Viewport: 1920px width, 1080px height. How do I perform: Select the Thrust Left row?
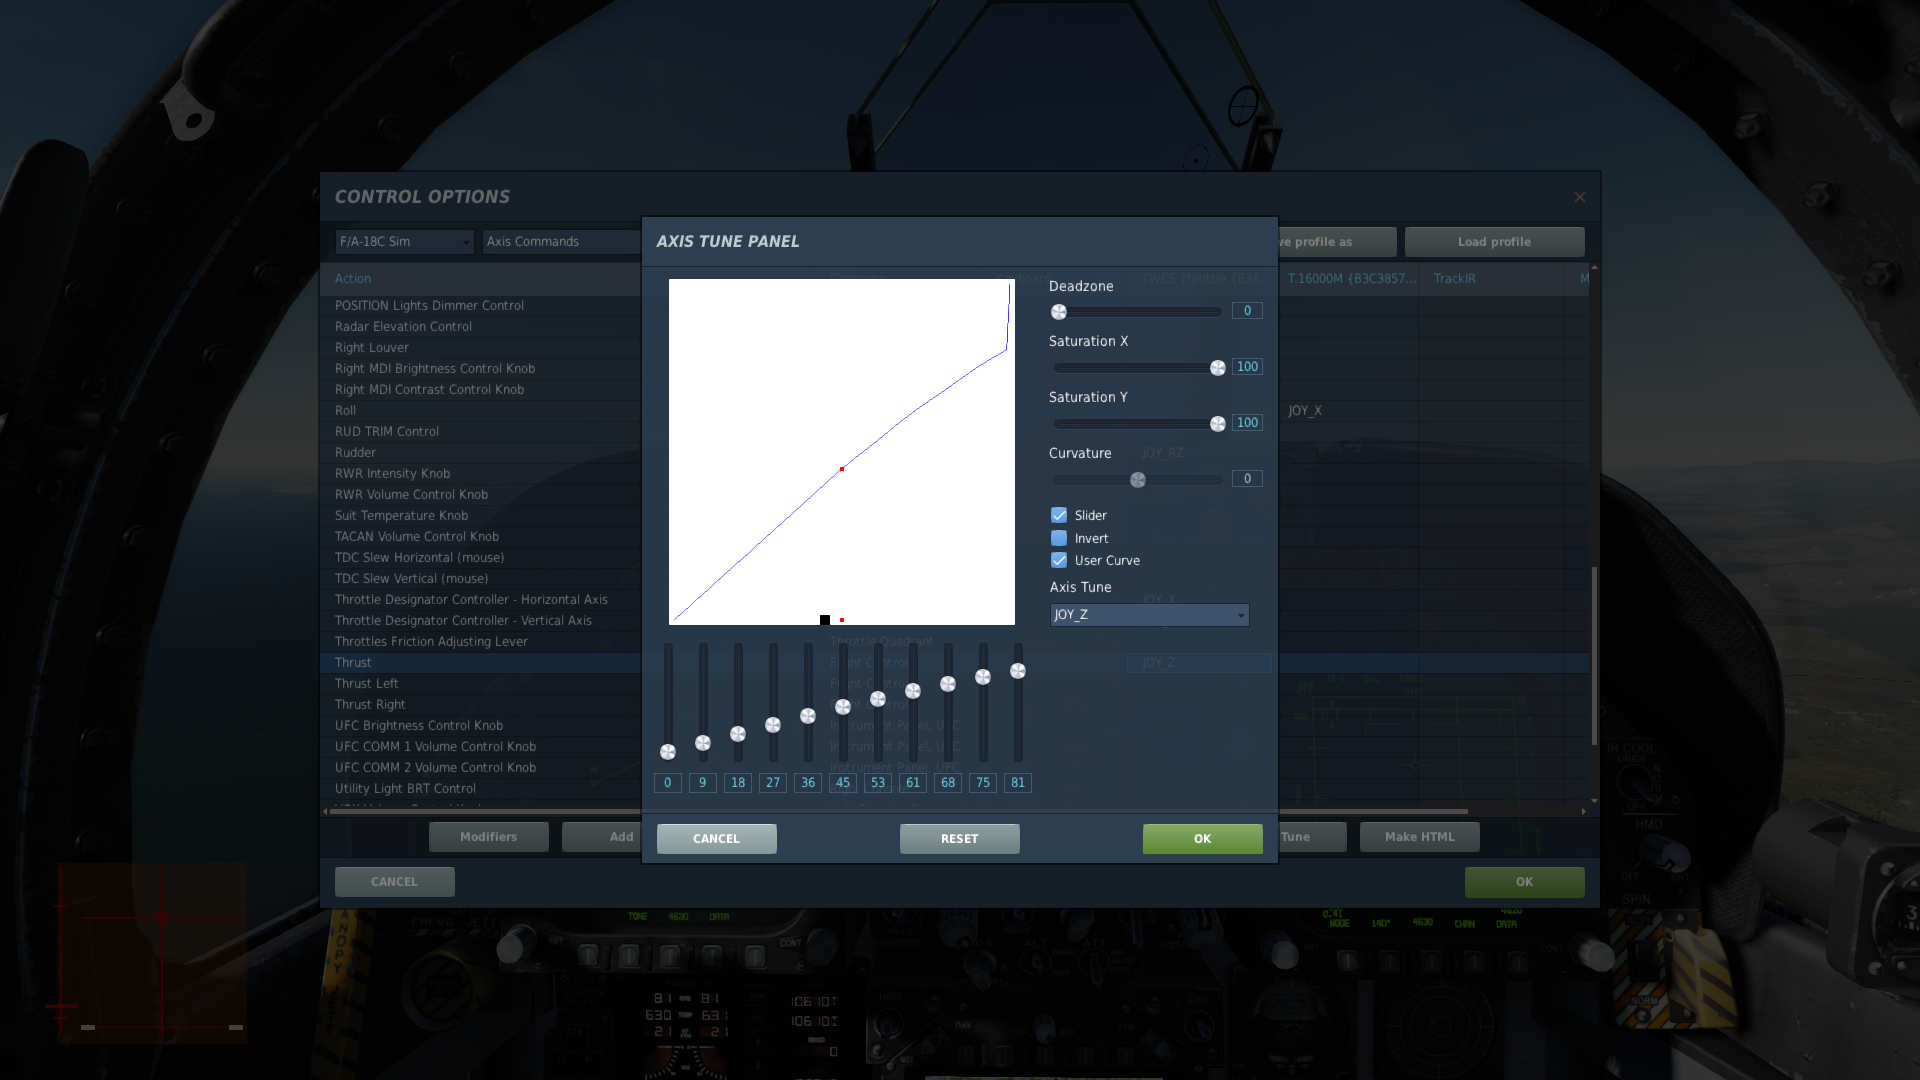coord(480,684)
